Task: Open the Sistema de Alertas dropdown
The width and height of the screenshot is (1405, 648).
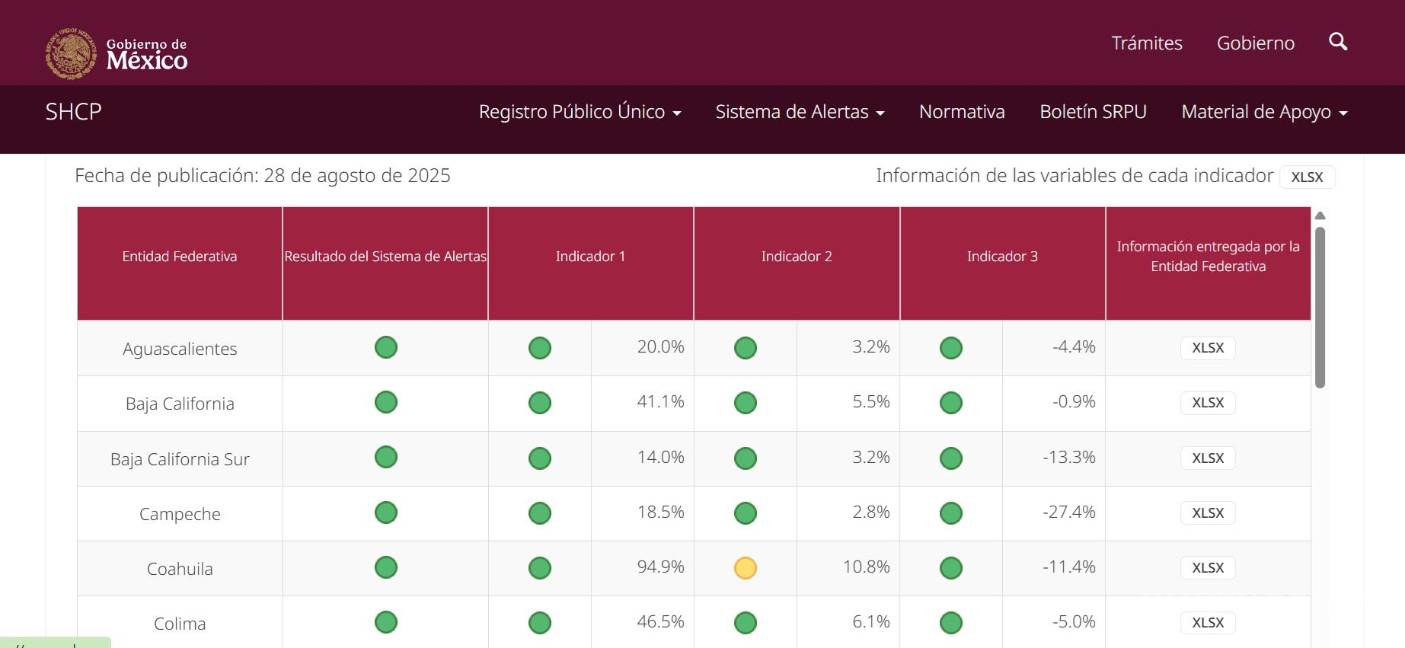Action: coord(798,112)
